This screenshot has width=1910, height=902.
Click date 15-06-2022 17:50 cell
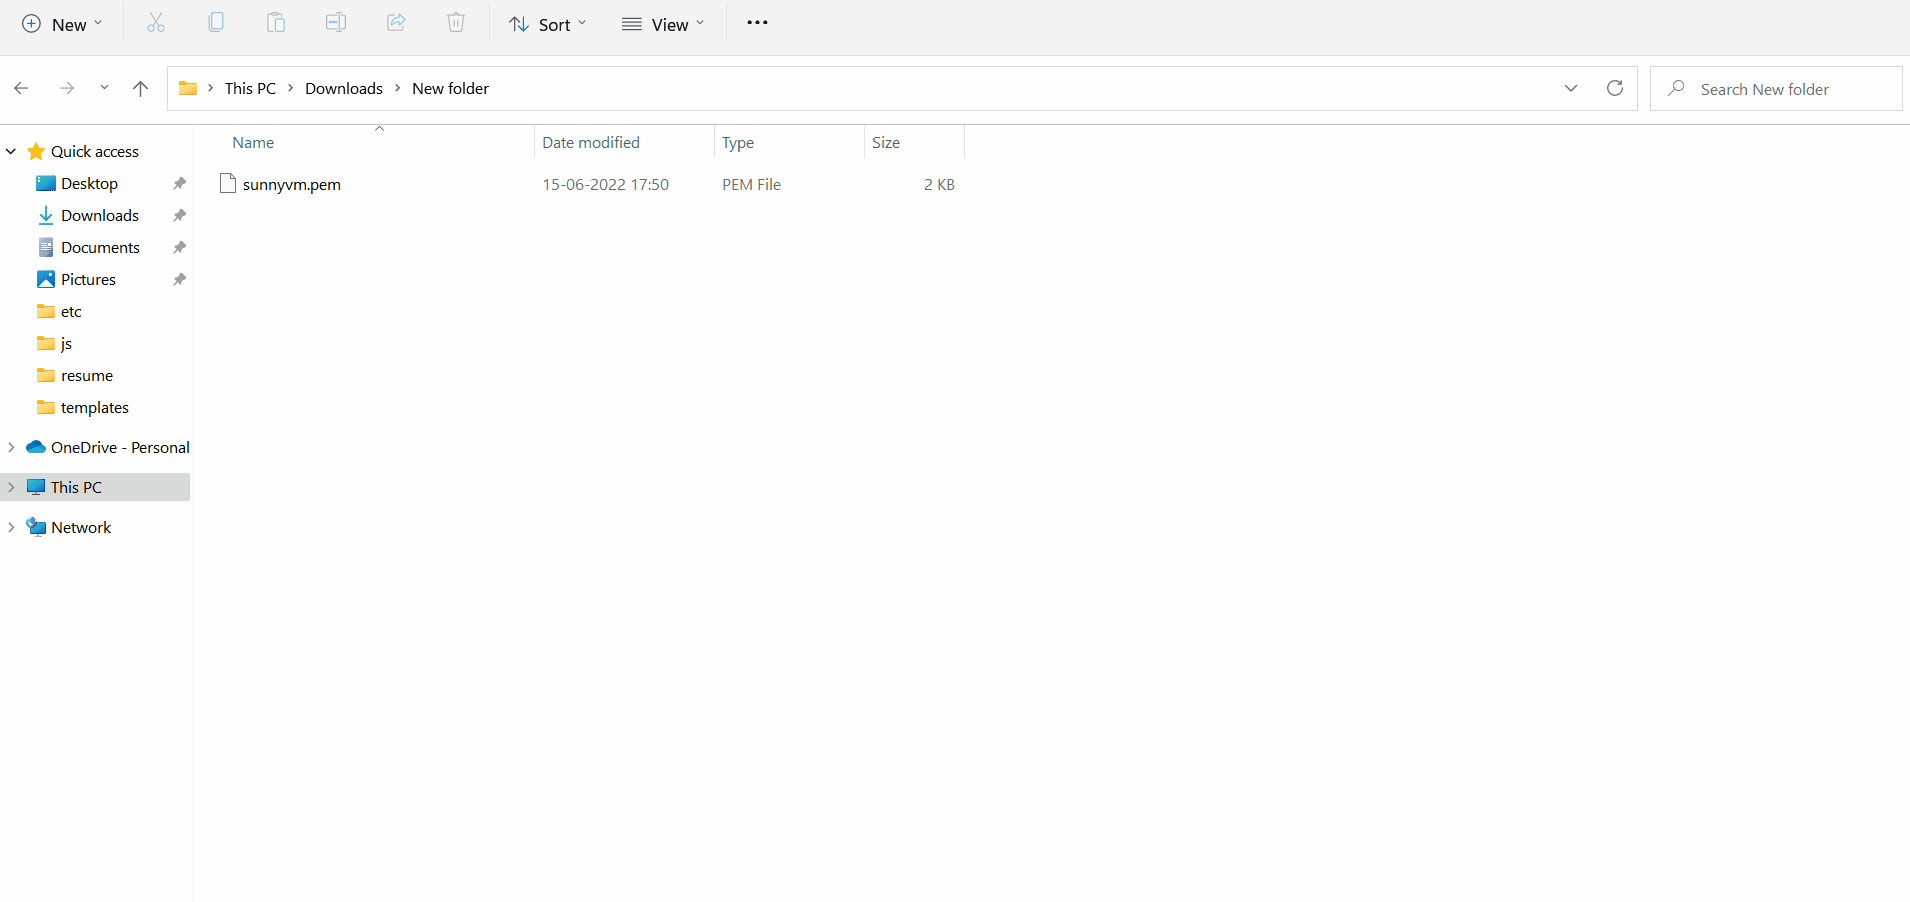point(606,184)
